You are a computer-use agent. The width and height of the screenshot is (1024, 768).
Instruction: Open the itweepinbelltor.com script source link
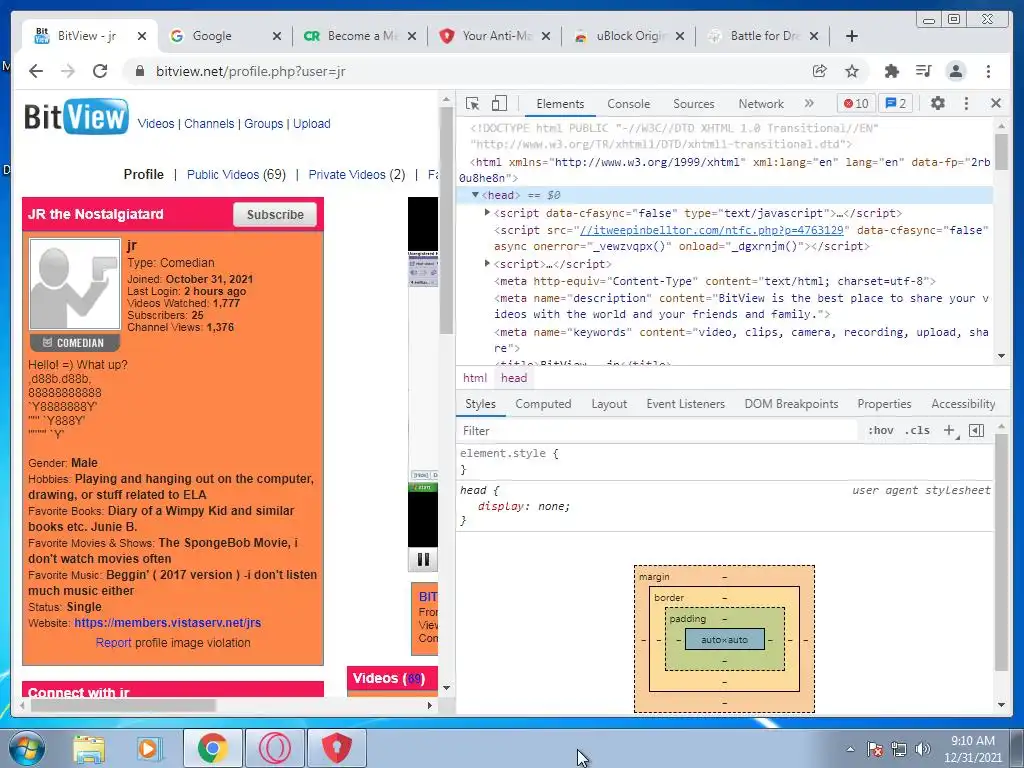pyautogui.click(x=712, y=230)
